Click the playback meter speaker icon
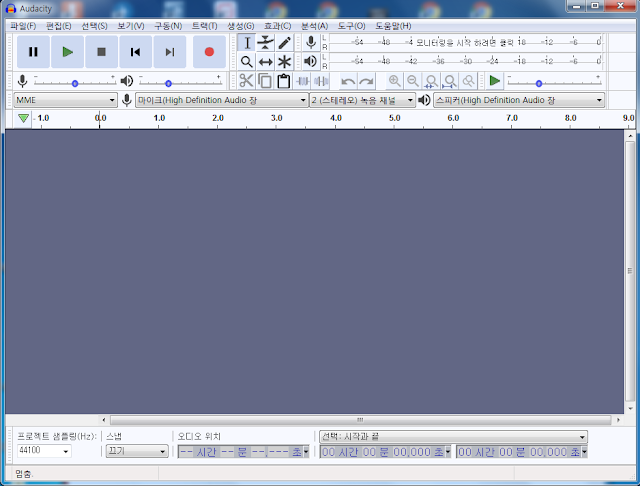 coord(311,61)
